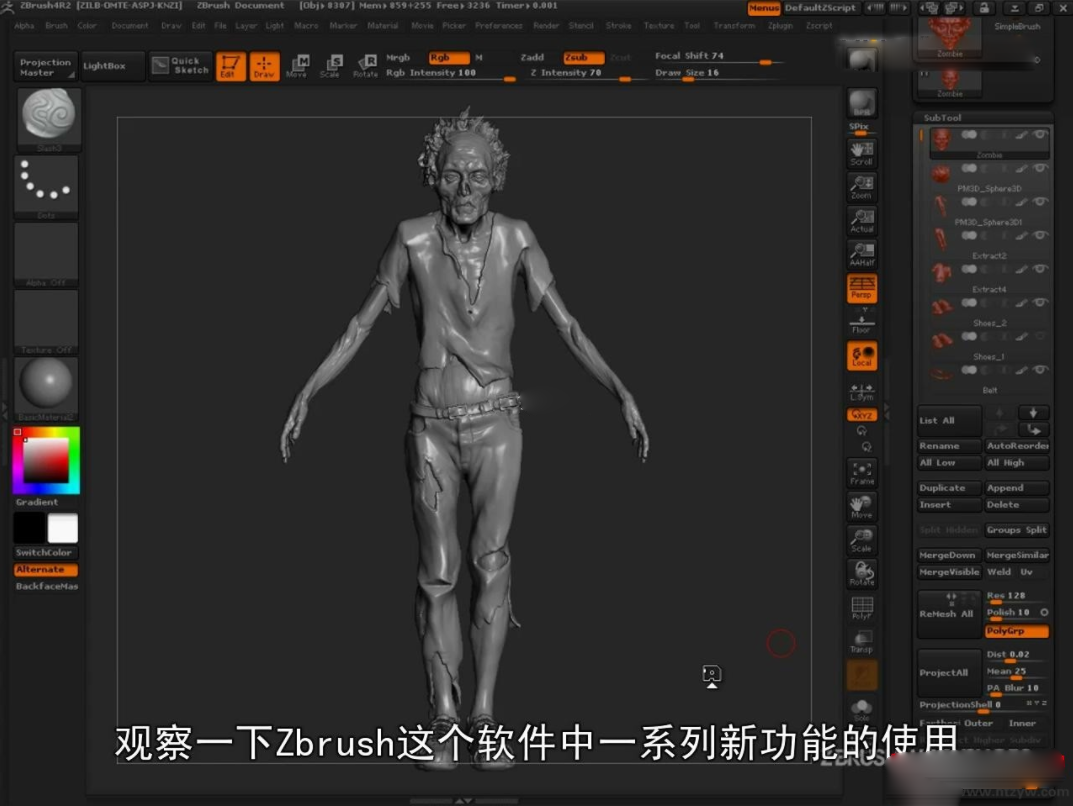Click the Frame view icon
1073x806 pixels.
pos(861,473)
